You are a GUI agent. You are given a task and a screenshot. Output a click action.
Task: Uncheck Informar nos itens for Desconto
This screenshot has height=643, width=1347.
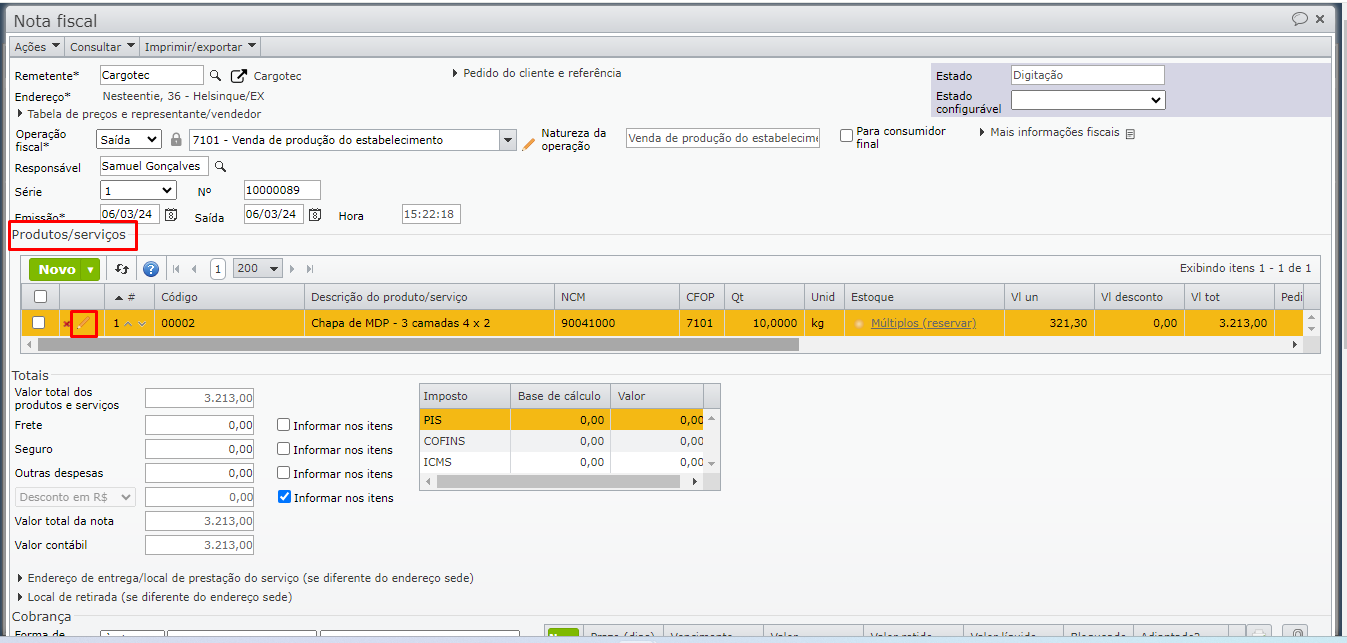(284, 497)
